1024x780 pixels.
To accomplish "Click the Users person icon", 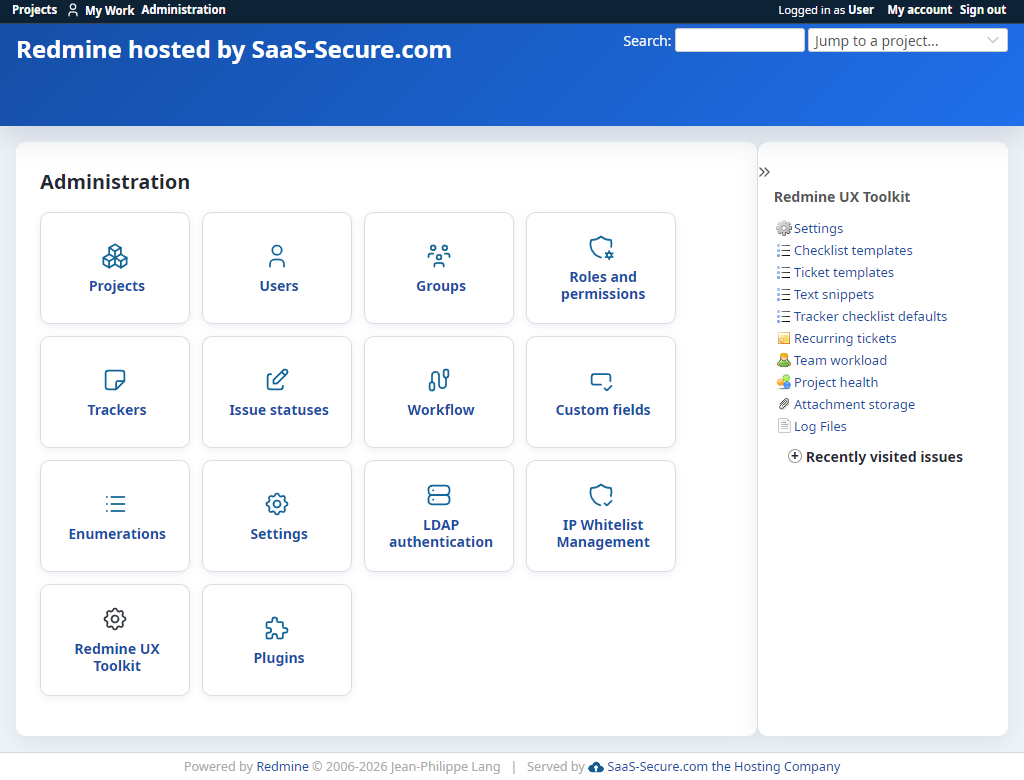I will coord(277,256).
